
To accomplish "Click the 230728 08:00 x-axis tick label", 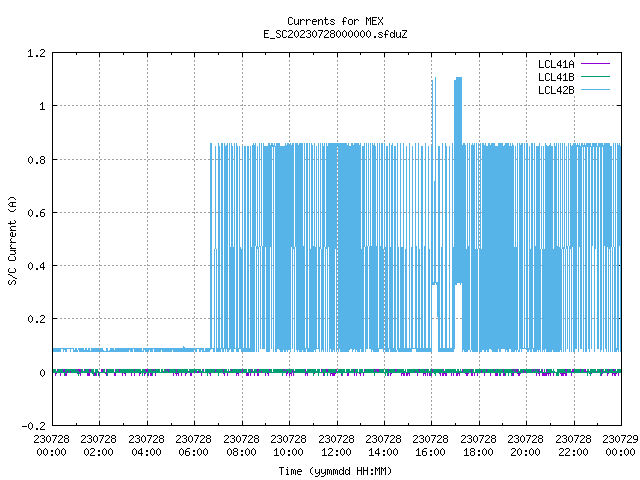I will click(241, 446).
